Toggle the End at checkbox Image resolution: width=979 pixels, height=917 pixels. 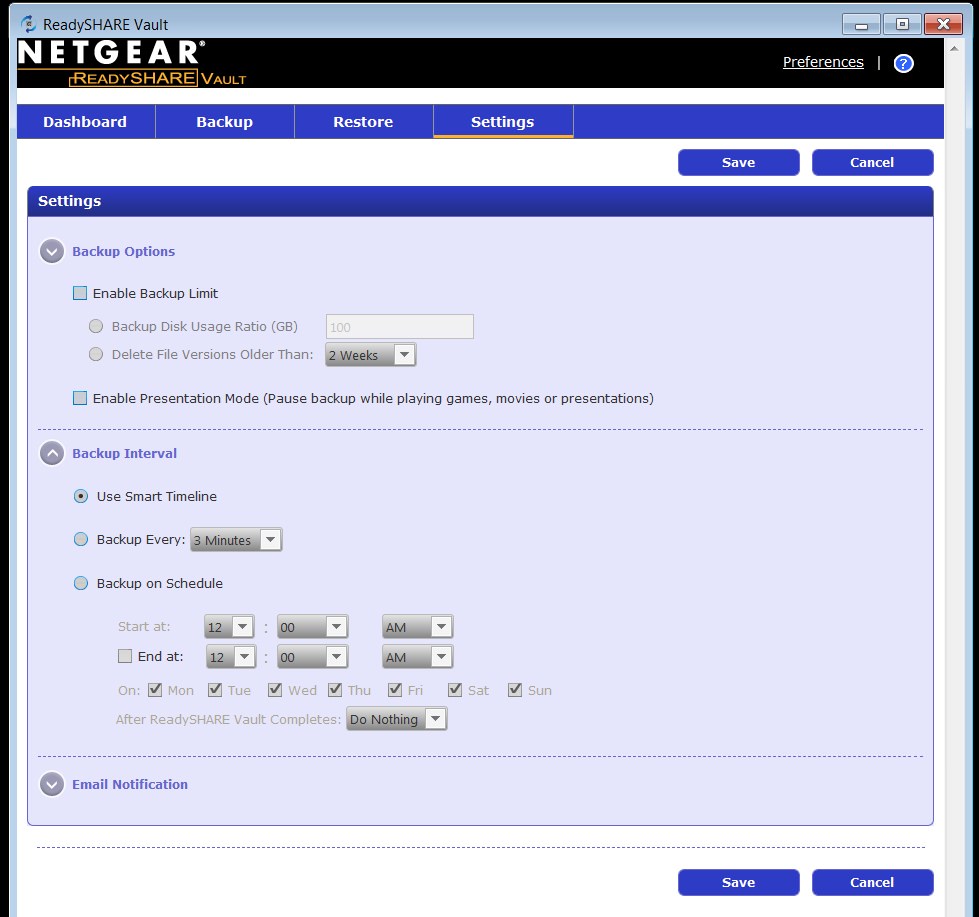point(125,656)
